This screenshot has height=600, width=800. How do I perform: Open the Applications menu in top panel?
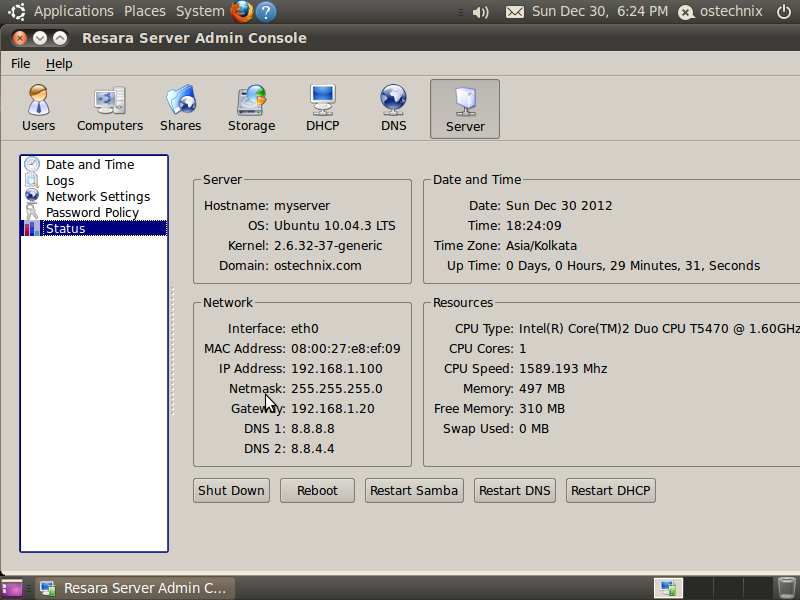click(73, 12)
